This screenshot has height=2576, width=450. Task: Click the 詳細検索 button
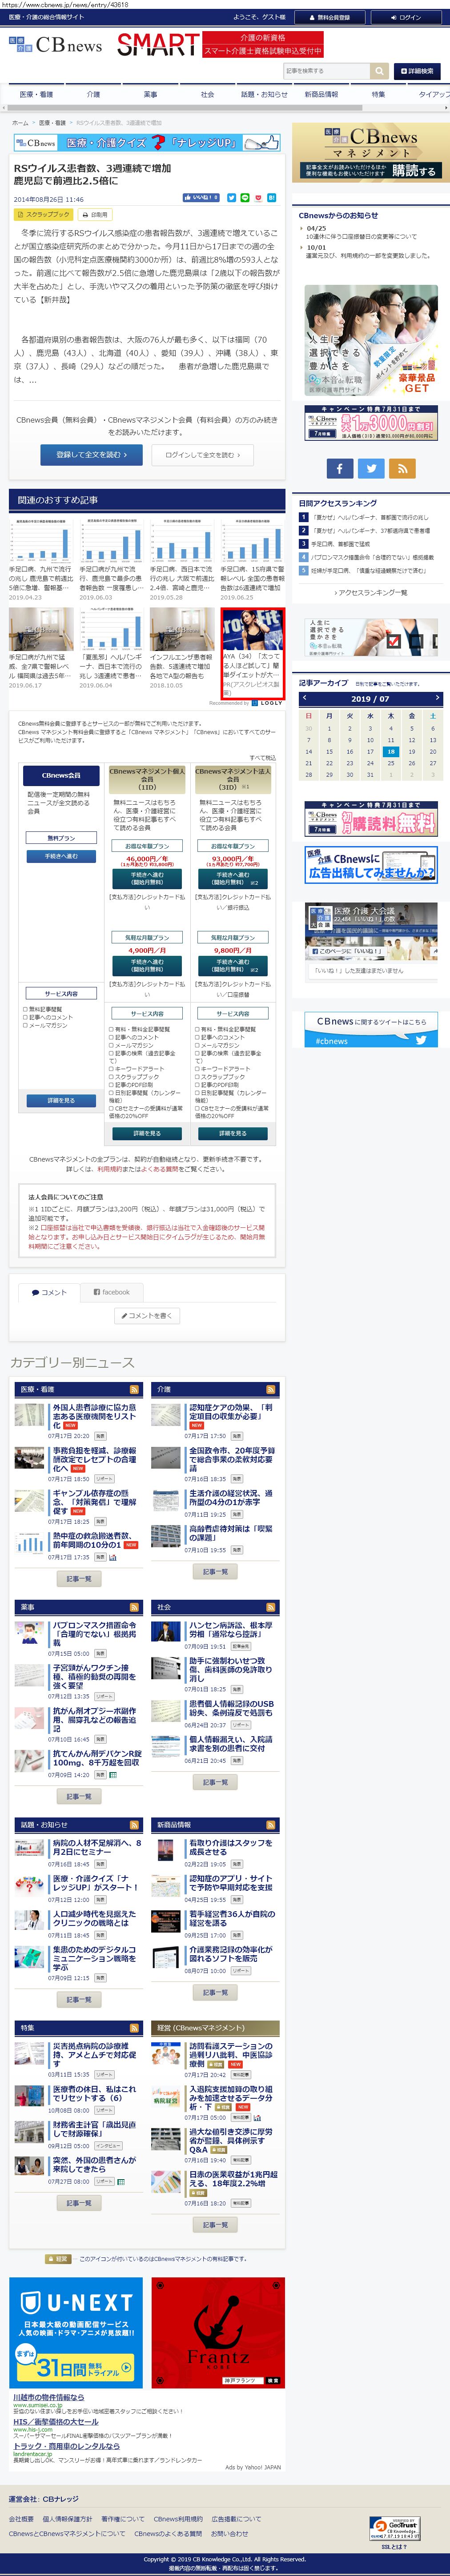[x=418, y=71]
